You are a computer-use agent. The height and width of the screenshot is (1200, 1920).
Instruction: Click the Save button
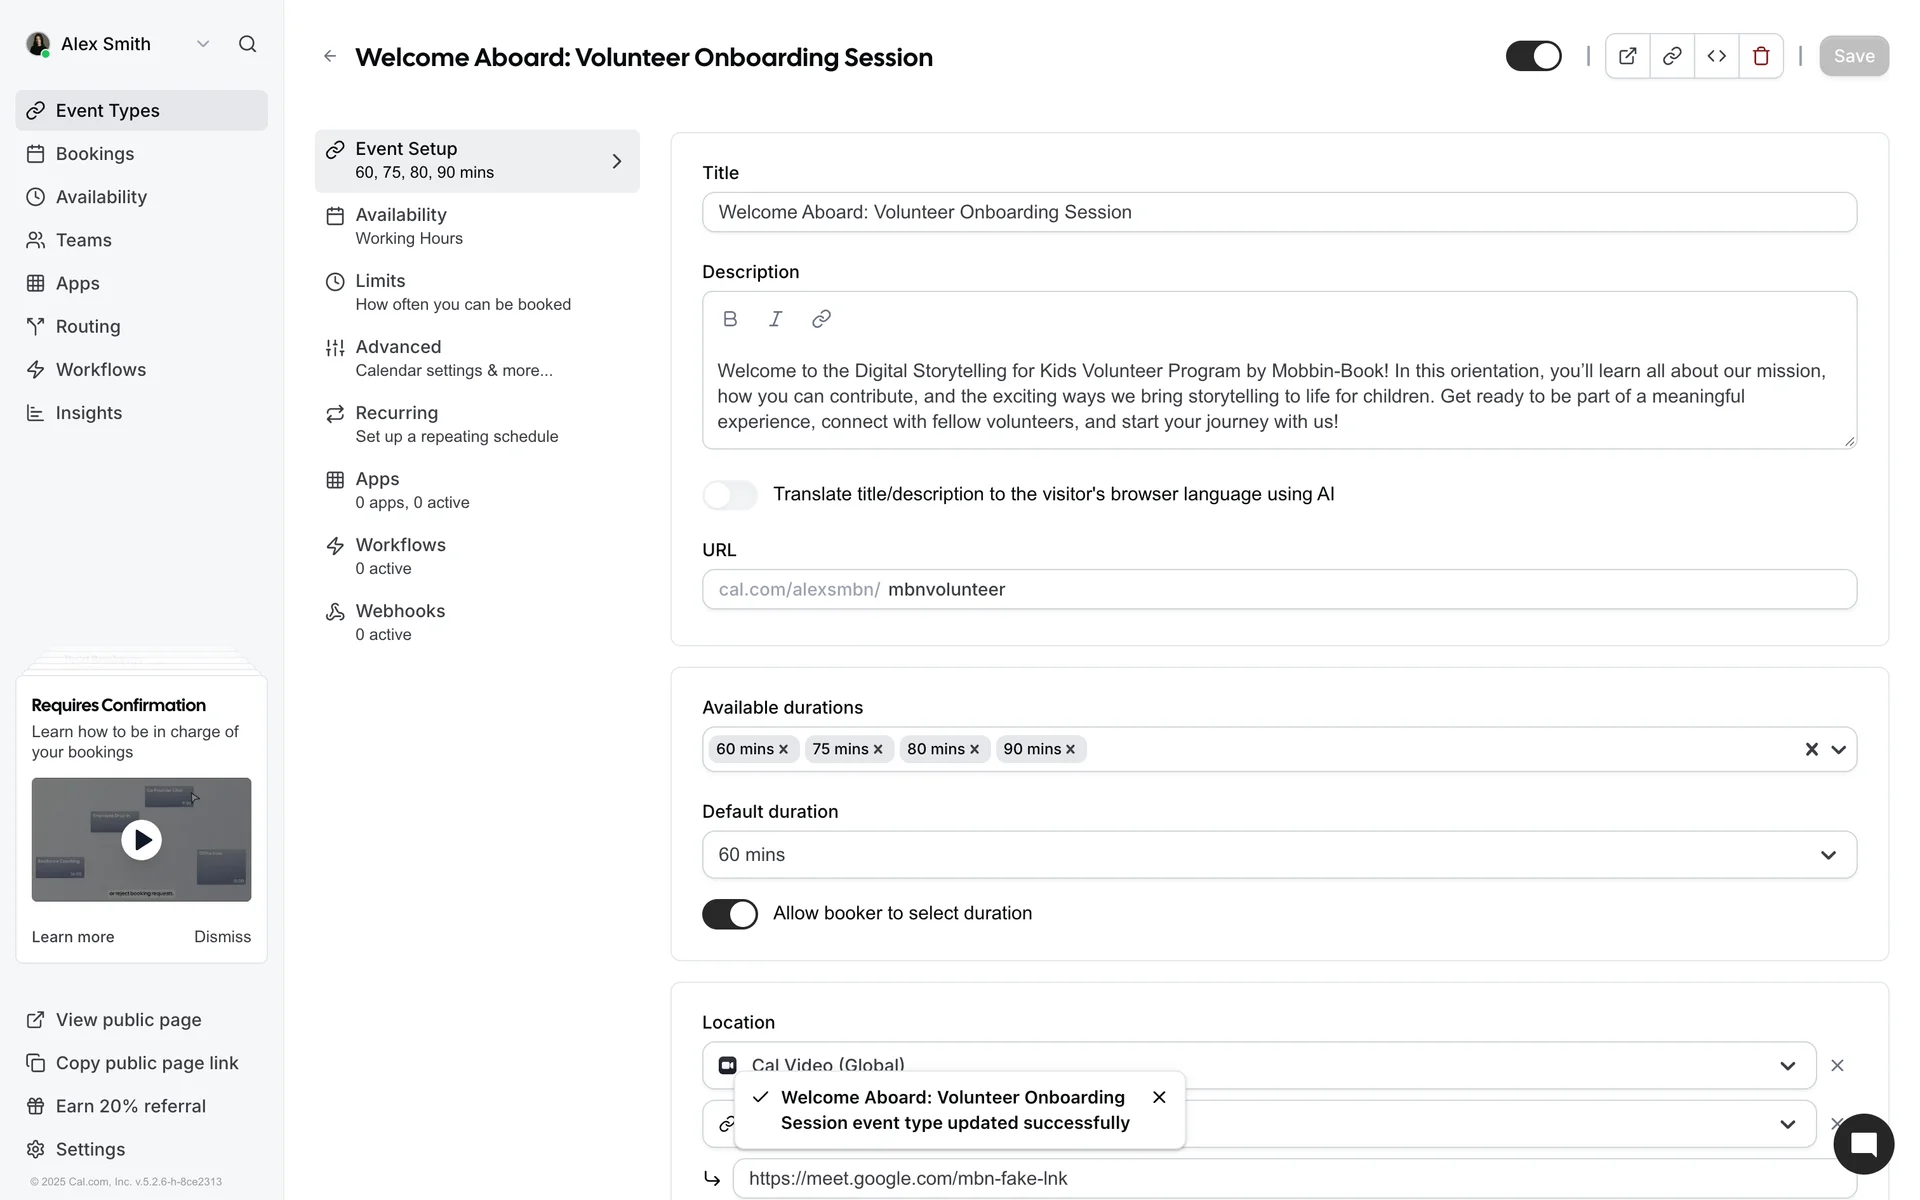pos(1853,56)
